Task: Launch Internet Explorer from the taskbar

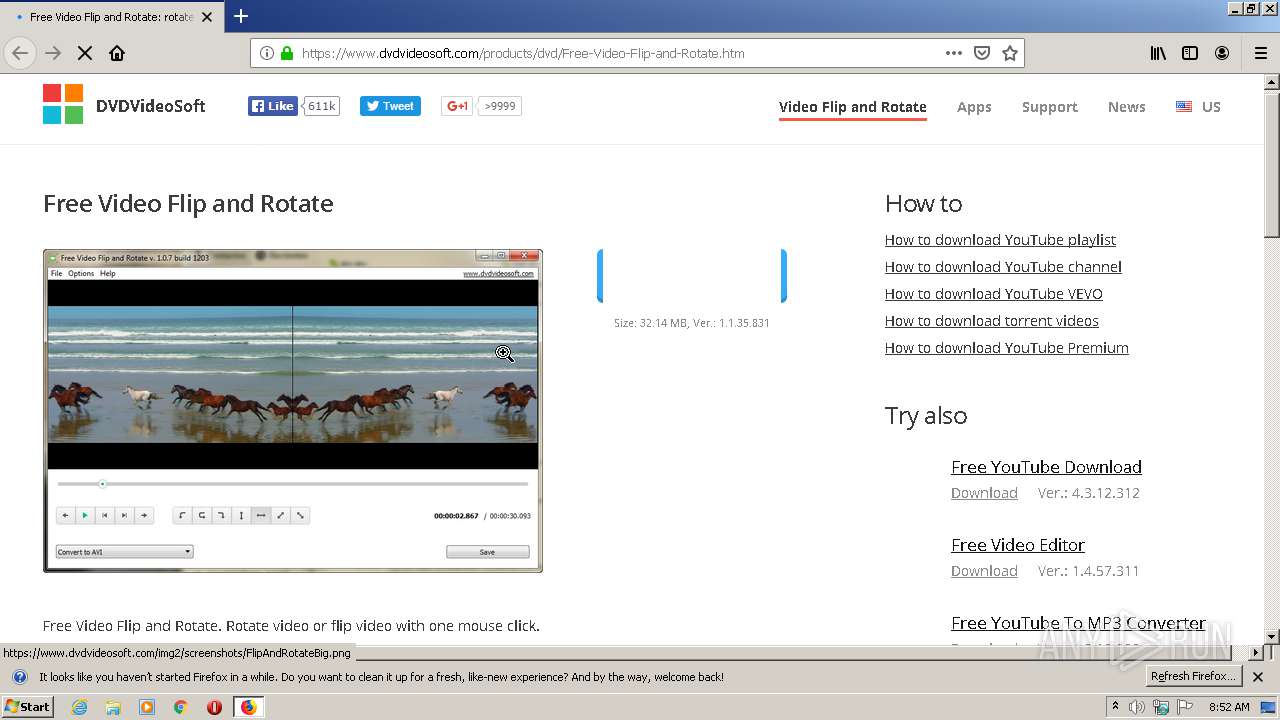Action: (x=79, y=707)
